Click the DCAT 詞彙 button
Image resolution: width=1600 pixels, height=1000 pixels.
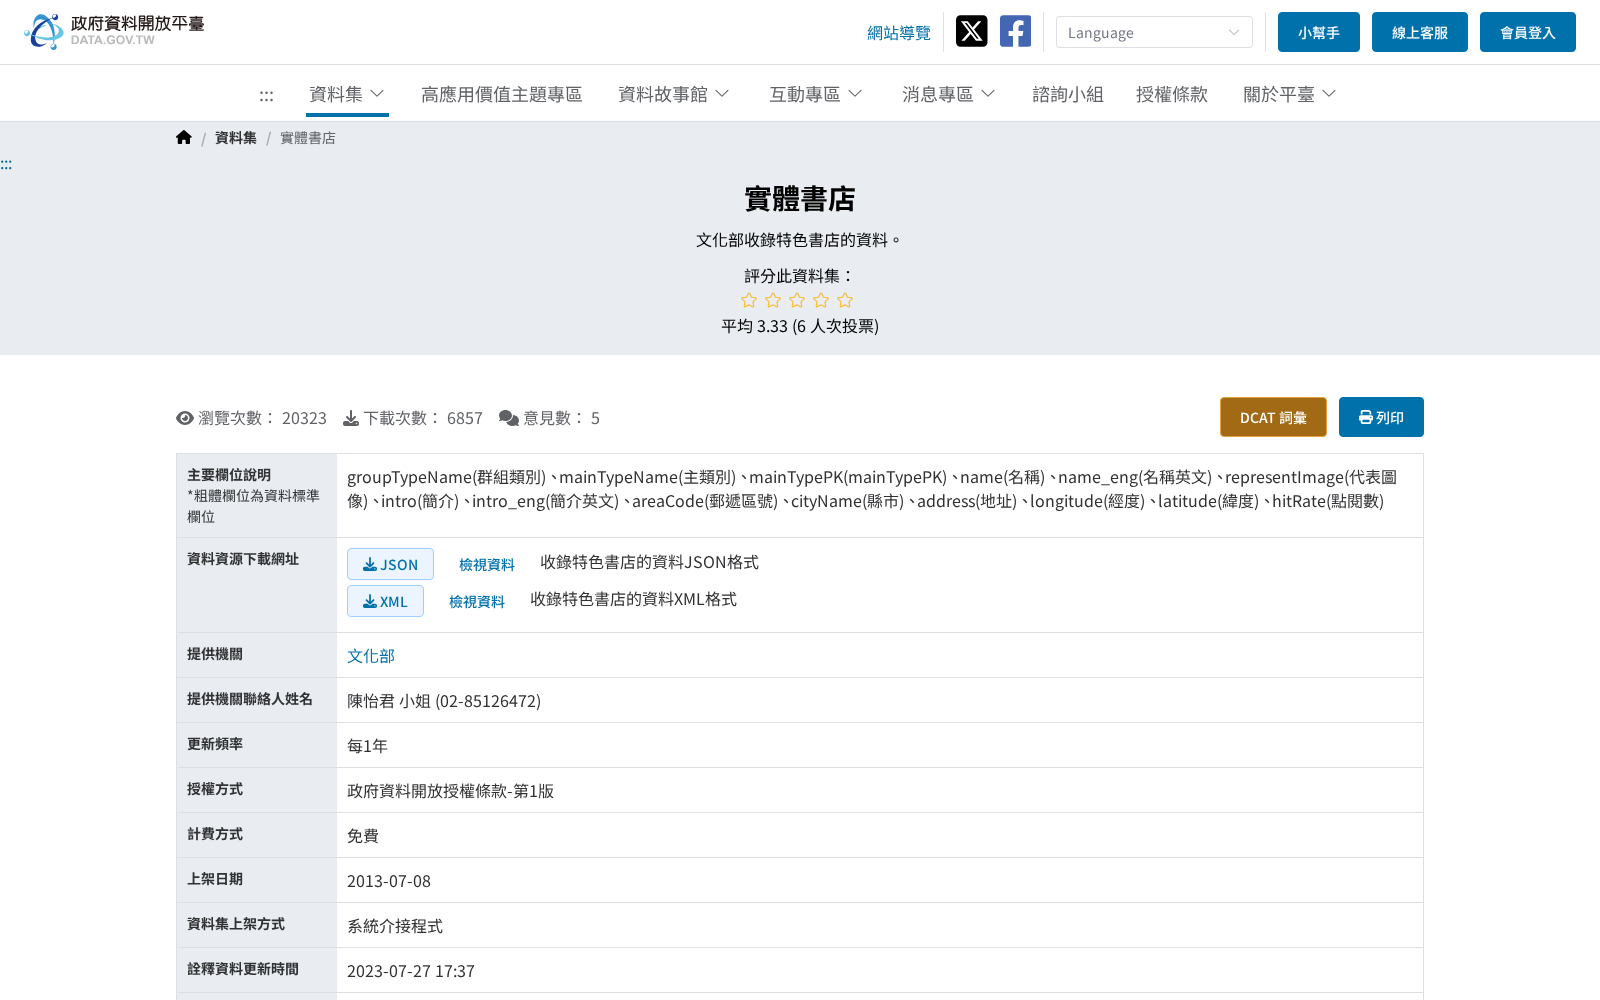1273,417
